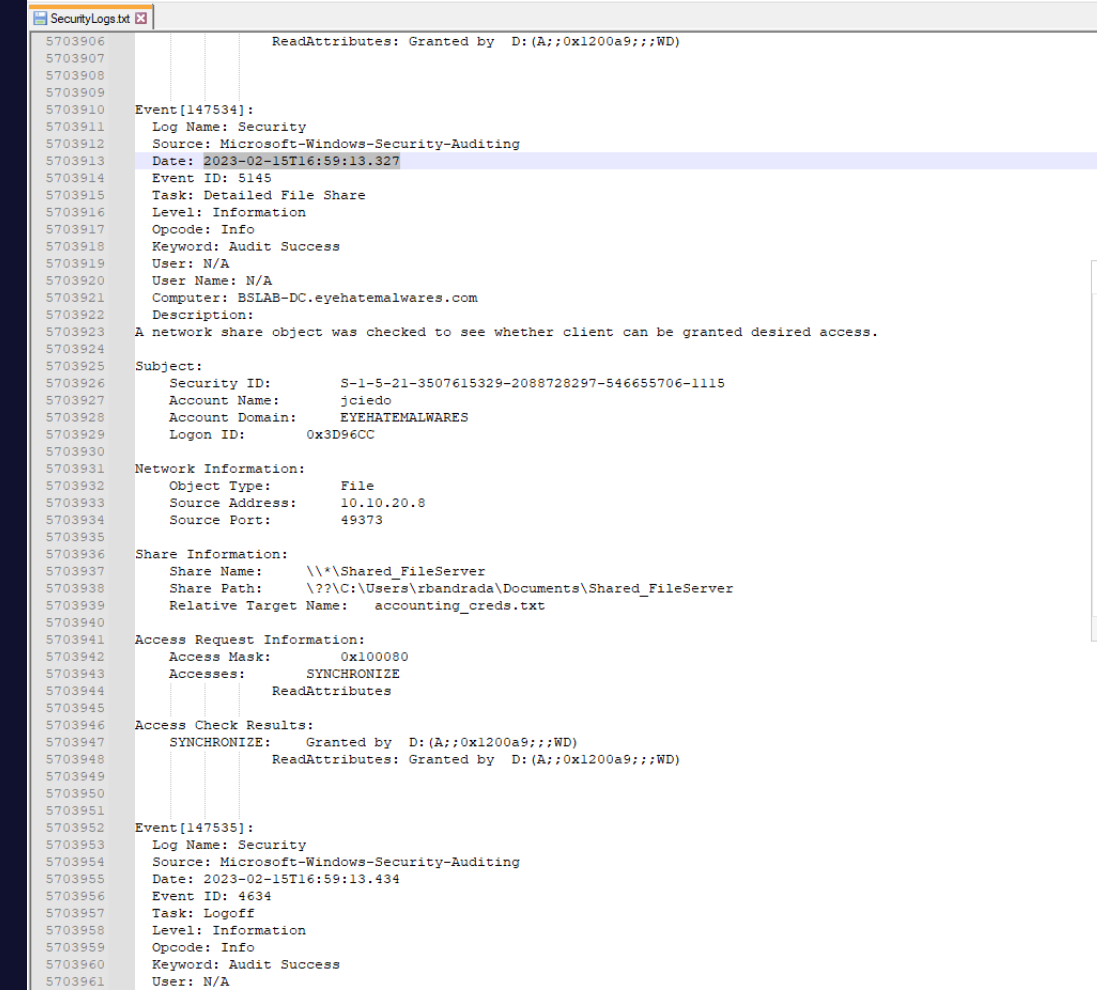Click the save-state disk icon on SecurityLogs.txt tab

tap(40, 18)
